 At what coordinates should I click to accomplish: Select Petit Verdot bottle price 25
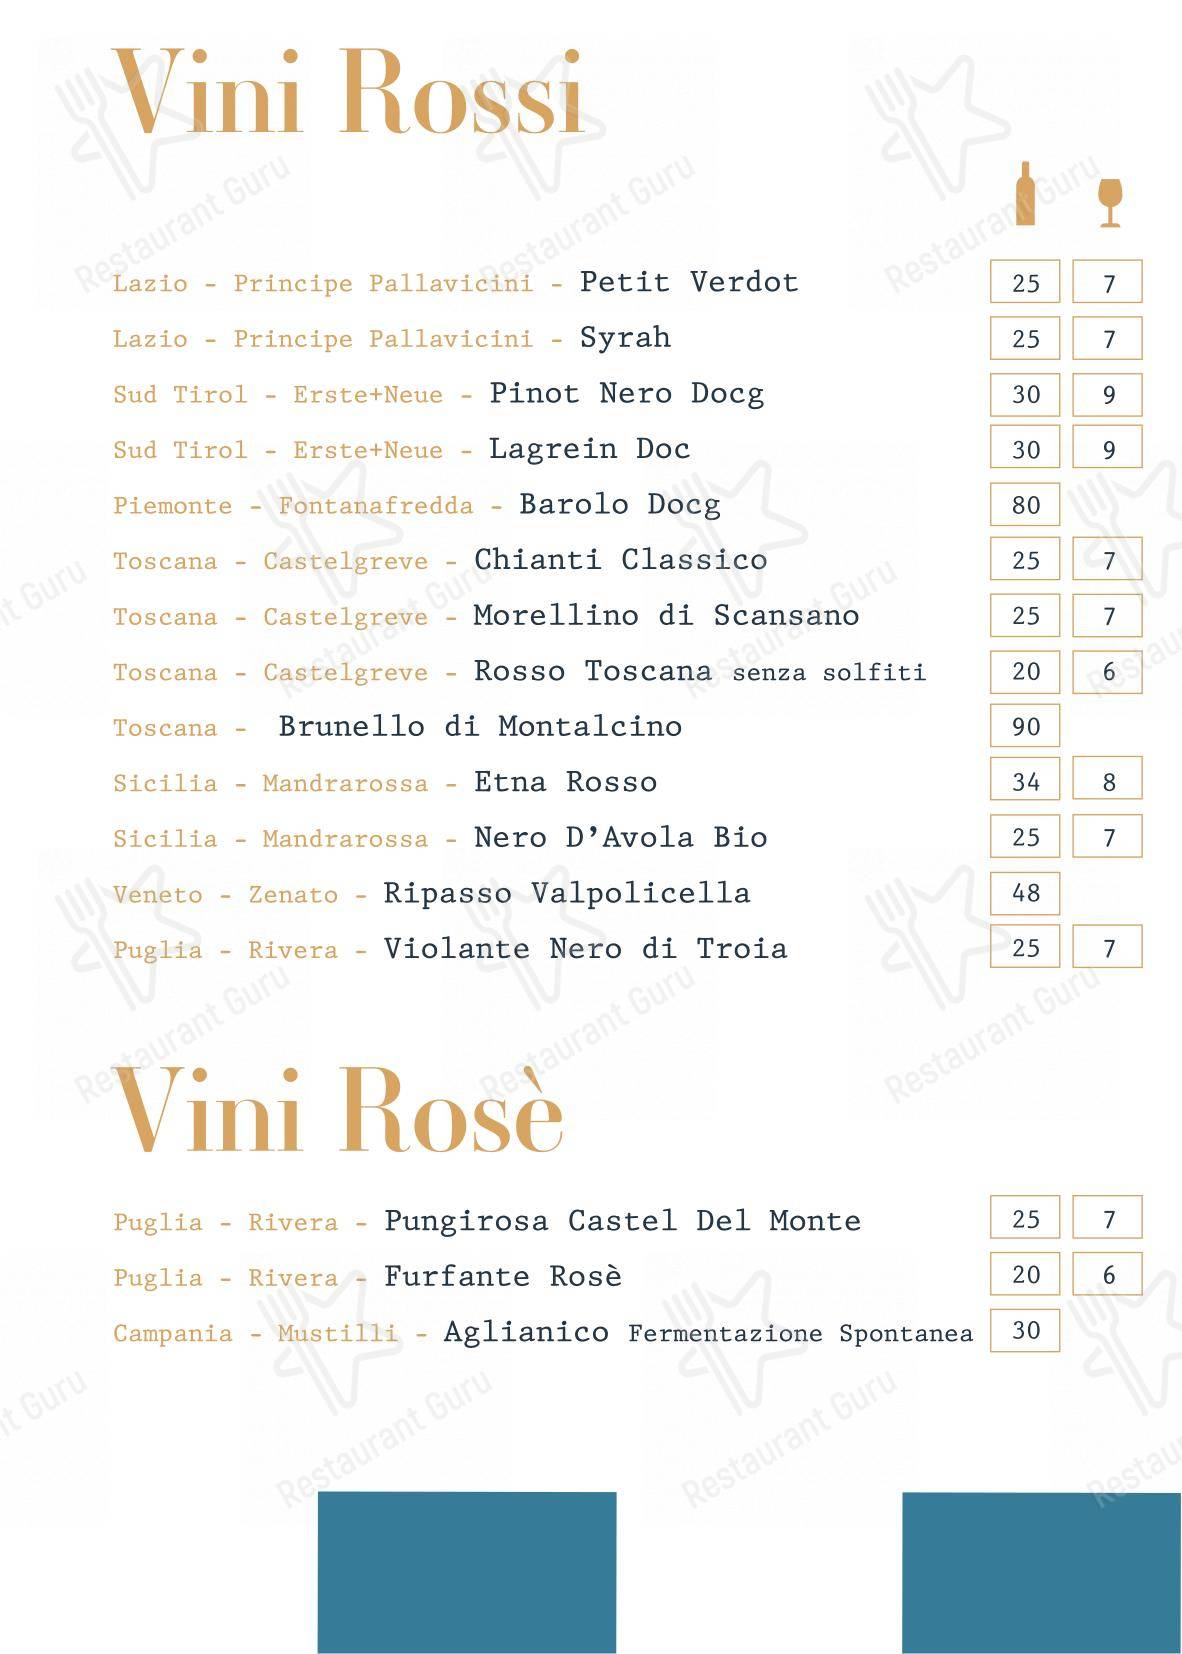1025,283
